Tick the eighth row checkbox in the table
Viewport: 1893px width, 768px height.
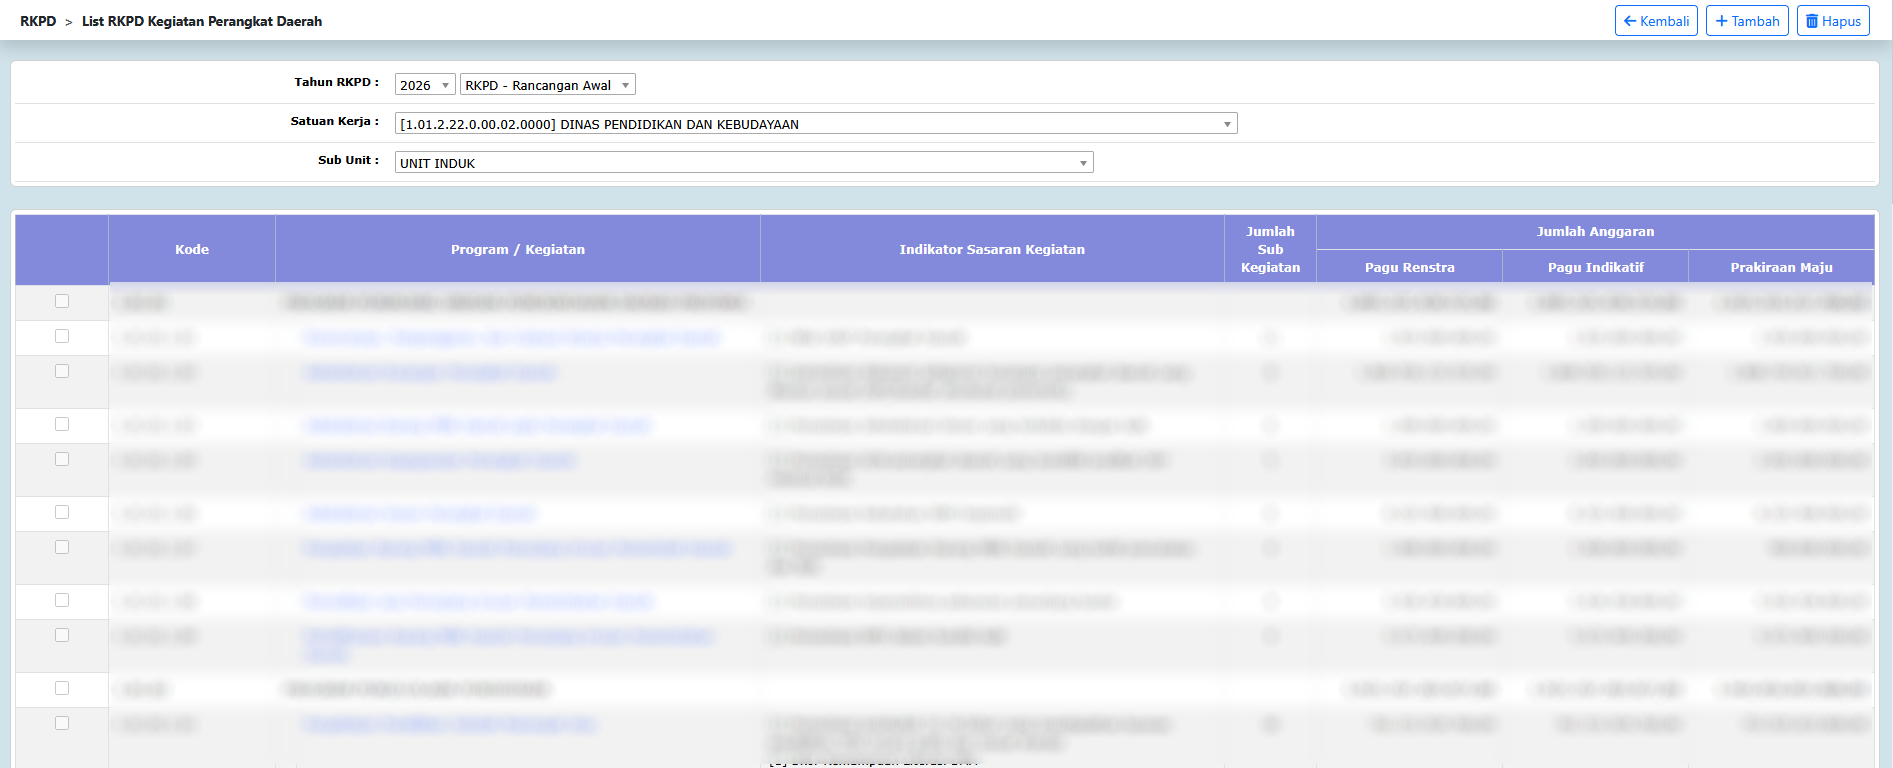point(62,600)
